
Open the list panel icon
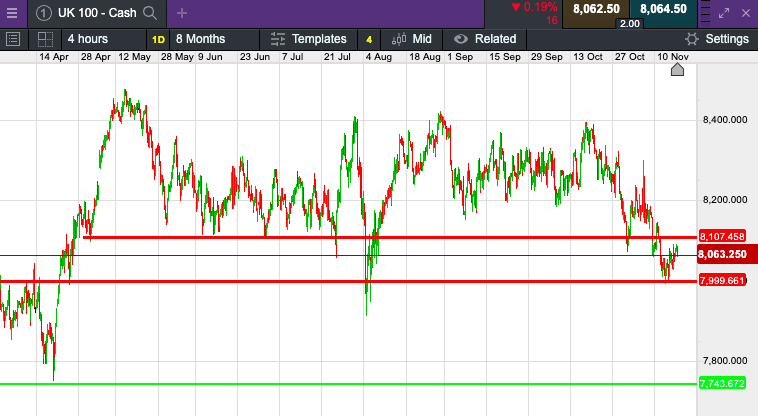(13, 39)
